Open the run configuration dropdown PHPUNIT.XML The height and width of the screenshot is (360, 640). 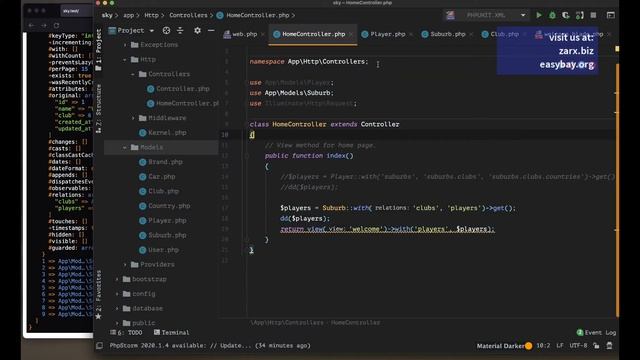[x=487, y=15]
